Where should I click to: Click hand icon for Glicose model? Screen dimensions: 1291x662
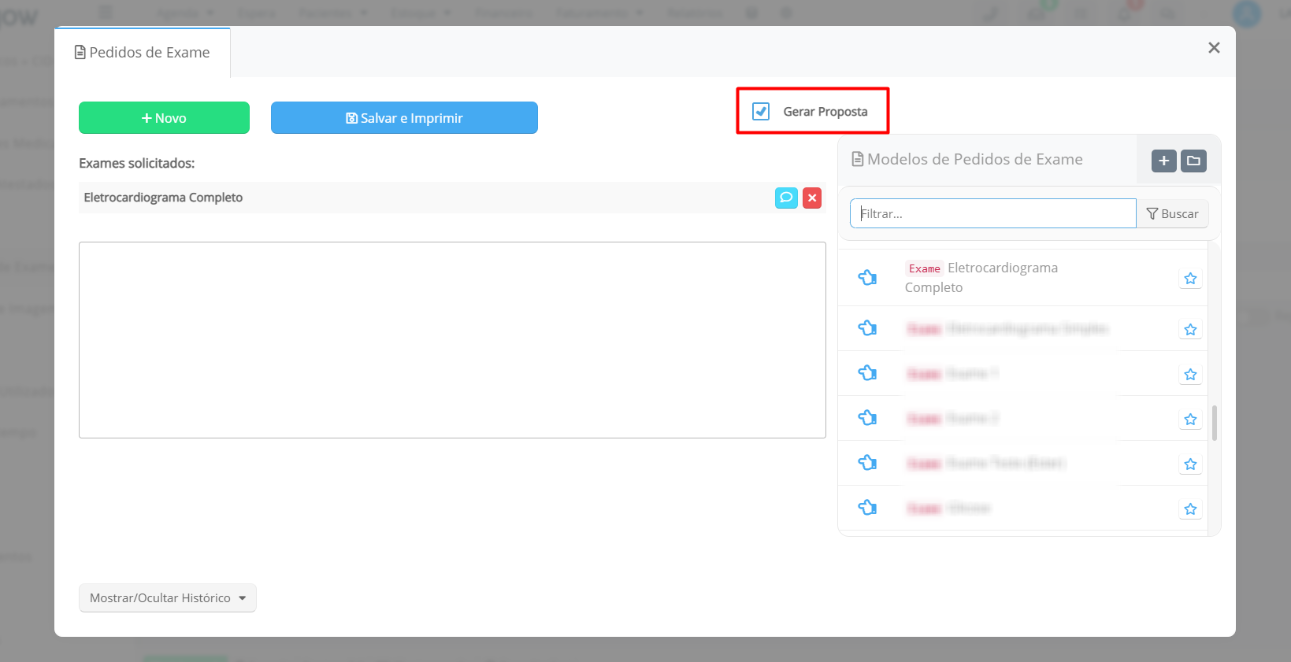[867, 508]
